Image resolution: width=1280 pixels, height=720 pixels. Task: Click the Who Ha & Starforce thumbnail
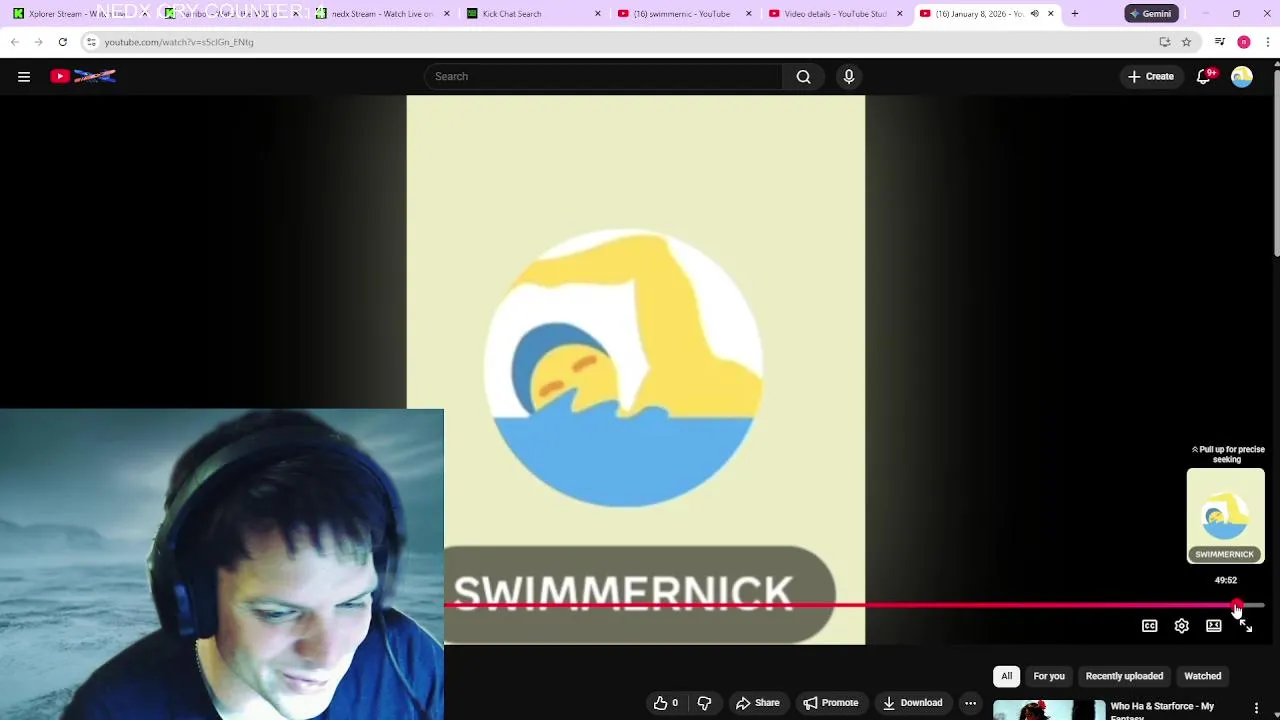click(1049, 710)
